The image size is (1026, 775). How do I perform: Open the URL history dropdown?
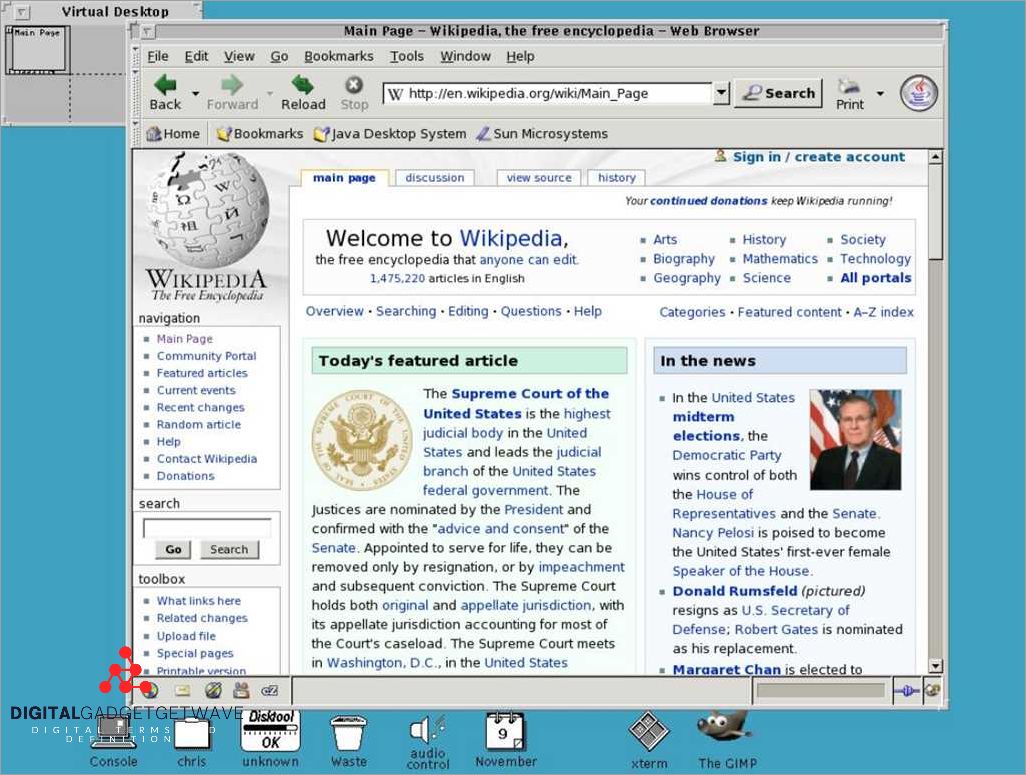(x=720, y=92)
